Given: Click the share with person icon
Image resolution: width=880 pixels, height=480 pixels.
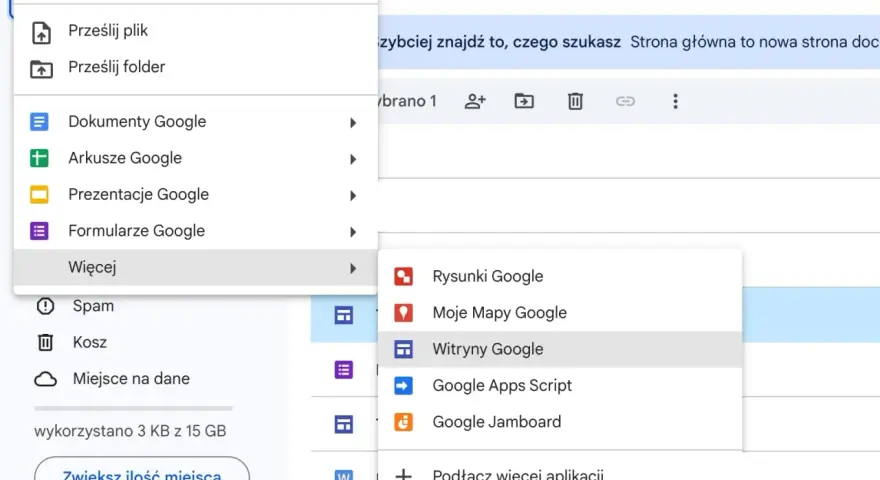Looking at the screenshot, I should [475, 101].
